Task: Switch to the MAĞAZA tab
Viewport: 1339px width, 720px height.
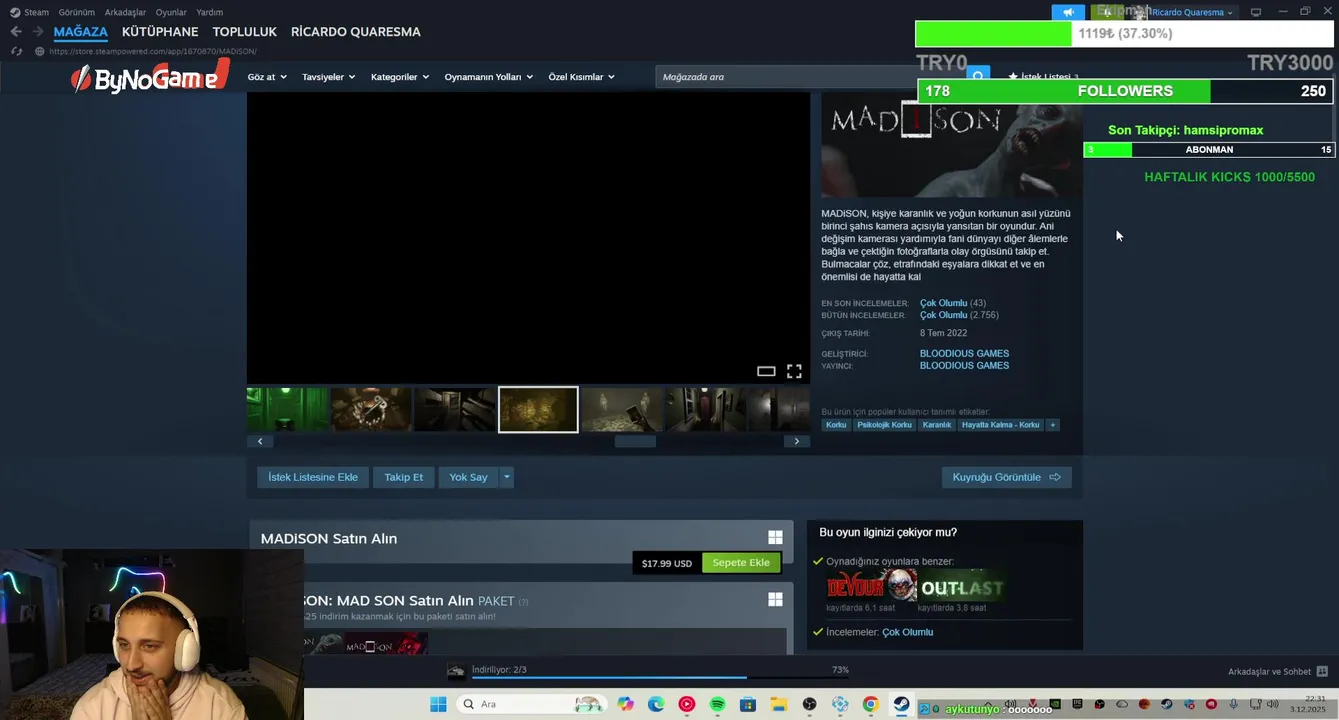Action: click(81, 32)
